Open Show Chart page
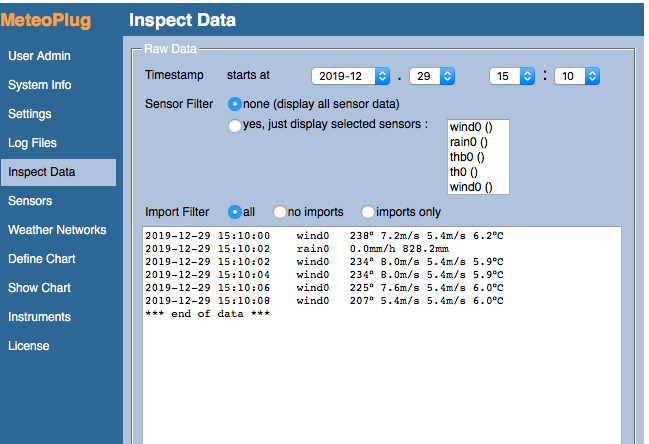Image resolution: width=649 pixels, height=444 pixels. [x=39, y=288]
